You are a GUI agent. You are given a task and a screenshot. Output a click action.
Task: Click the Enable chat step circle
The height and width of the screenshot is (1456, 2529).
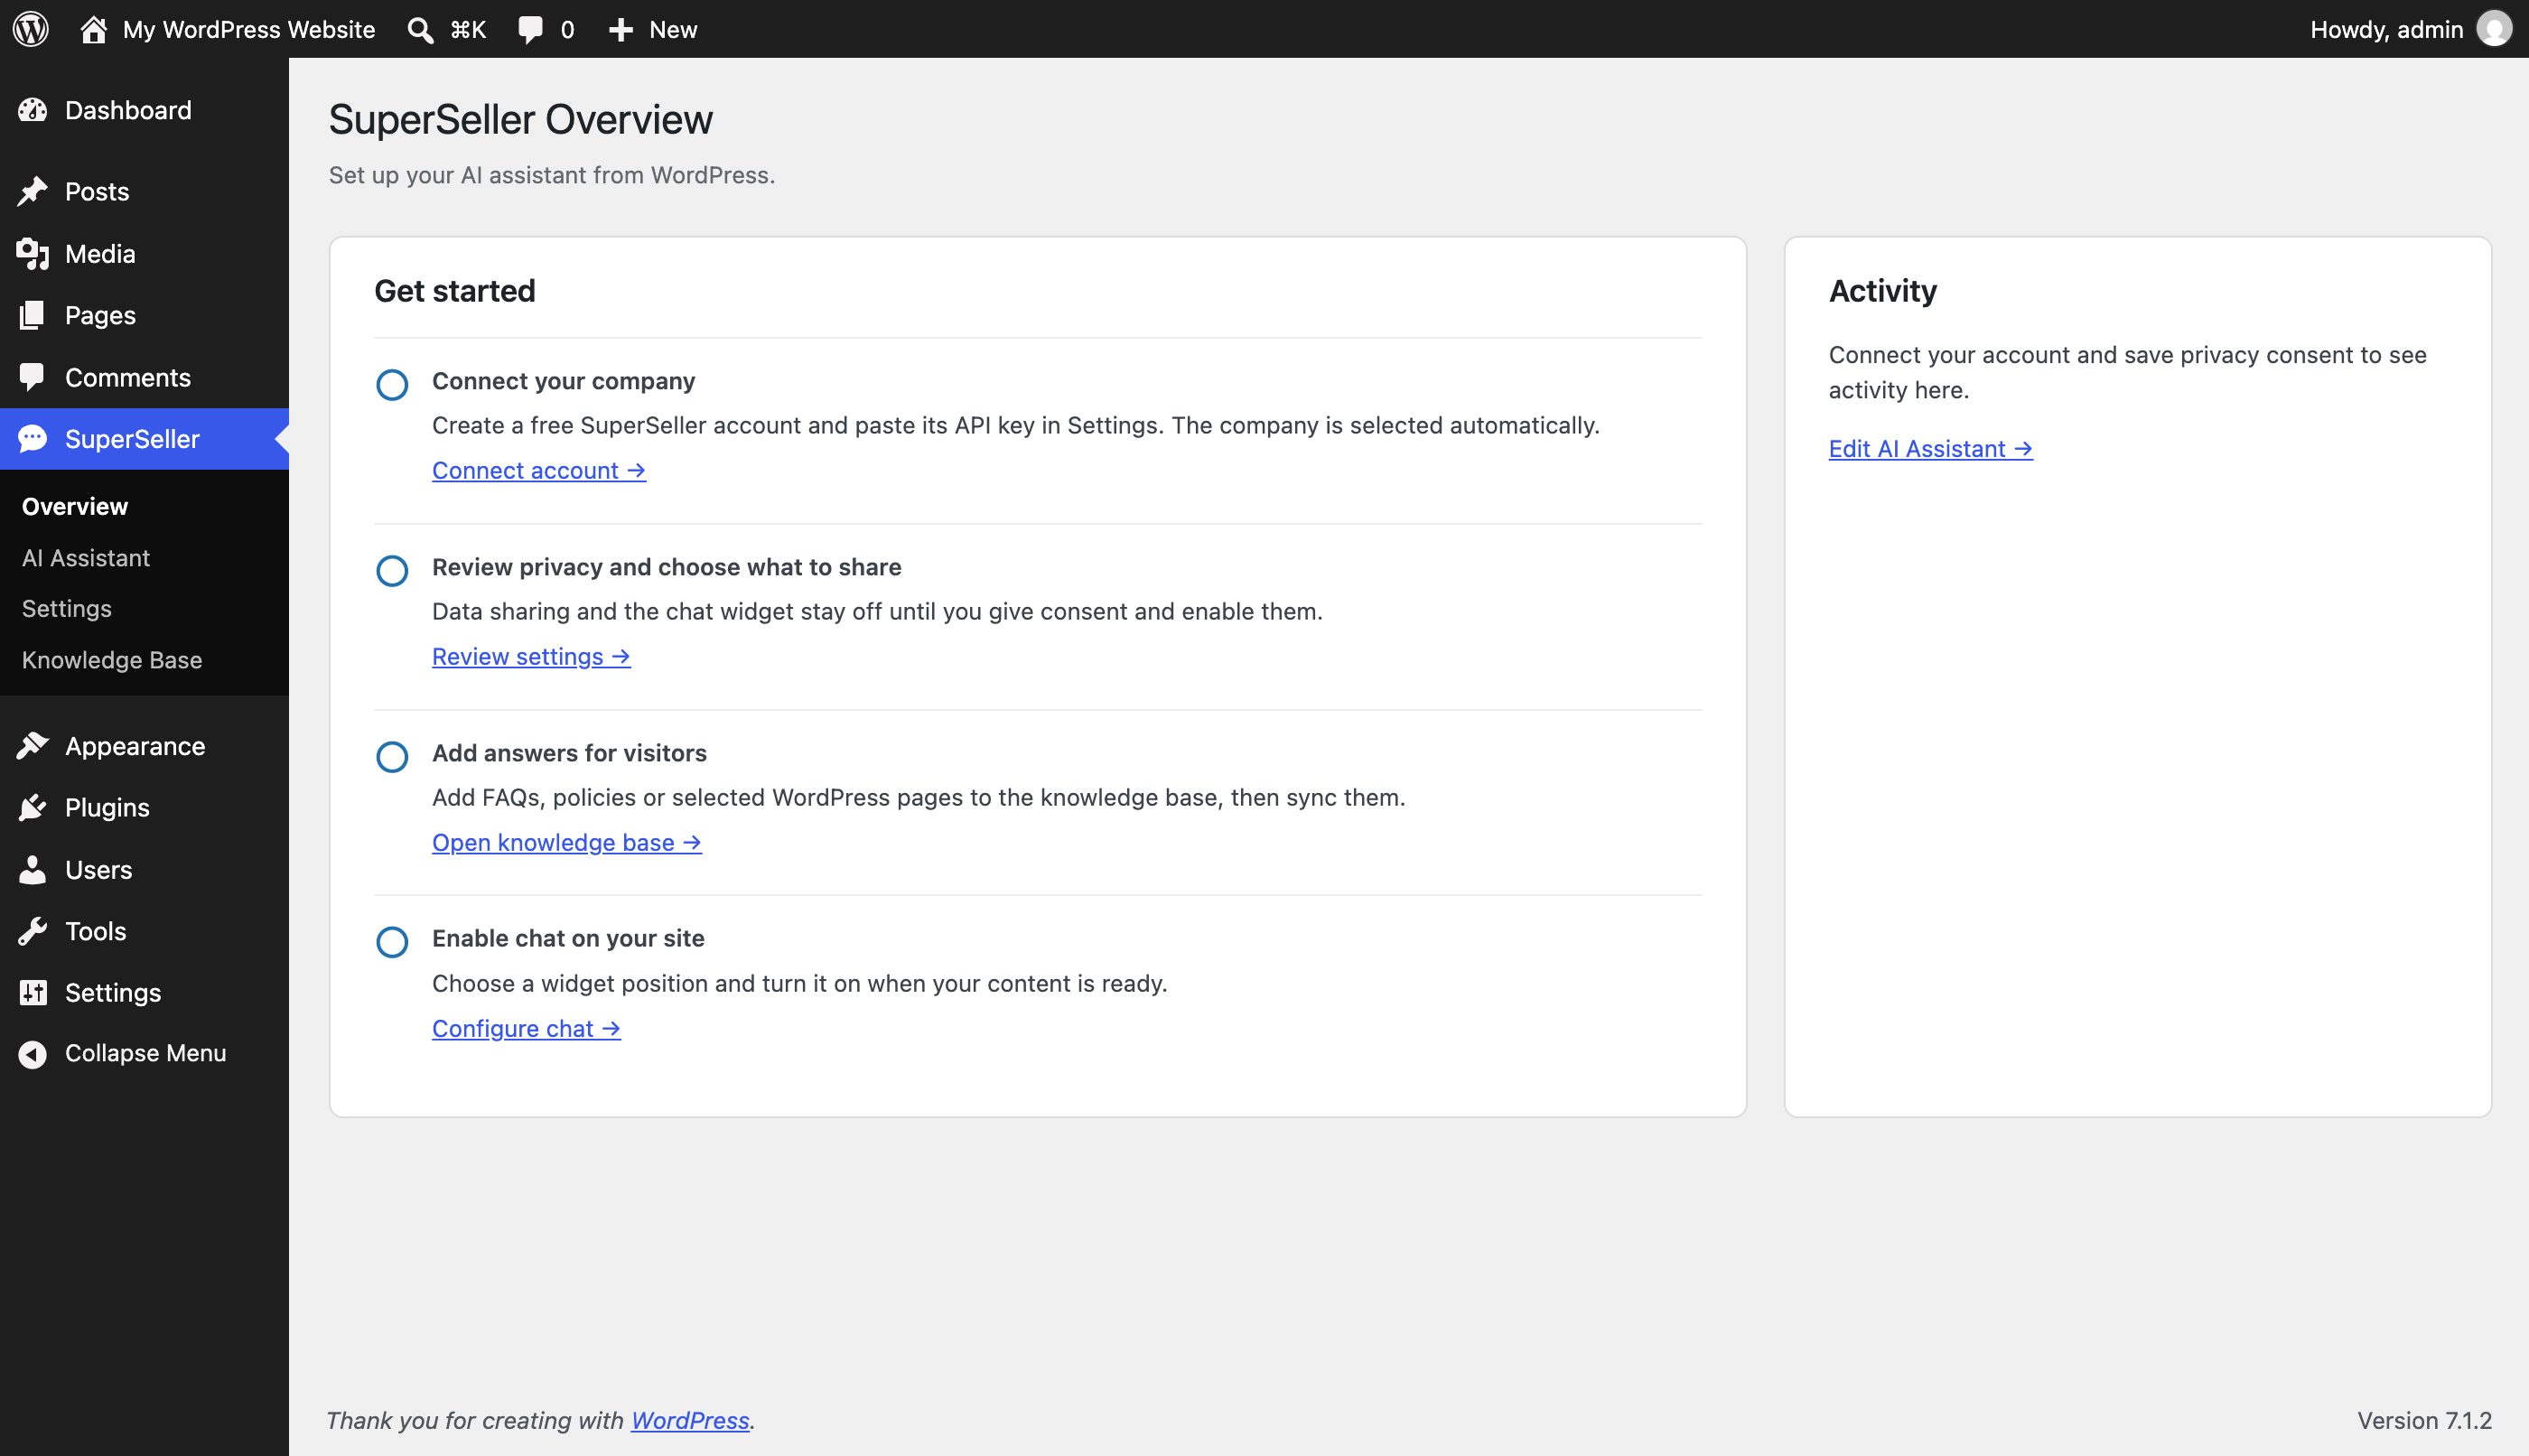click(x=392, y=942)
